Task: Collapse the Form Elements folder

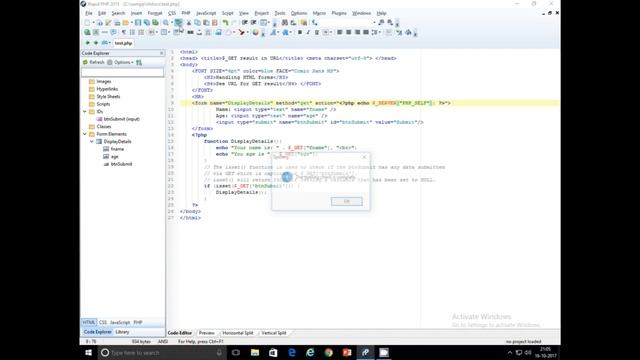Action: (85, 134)
